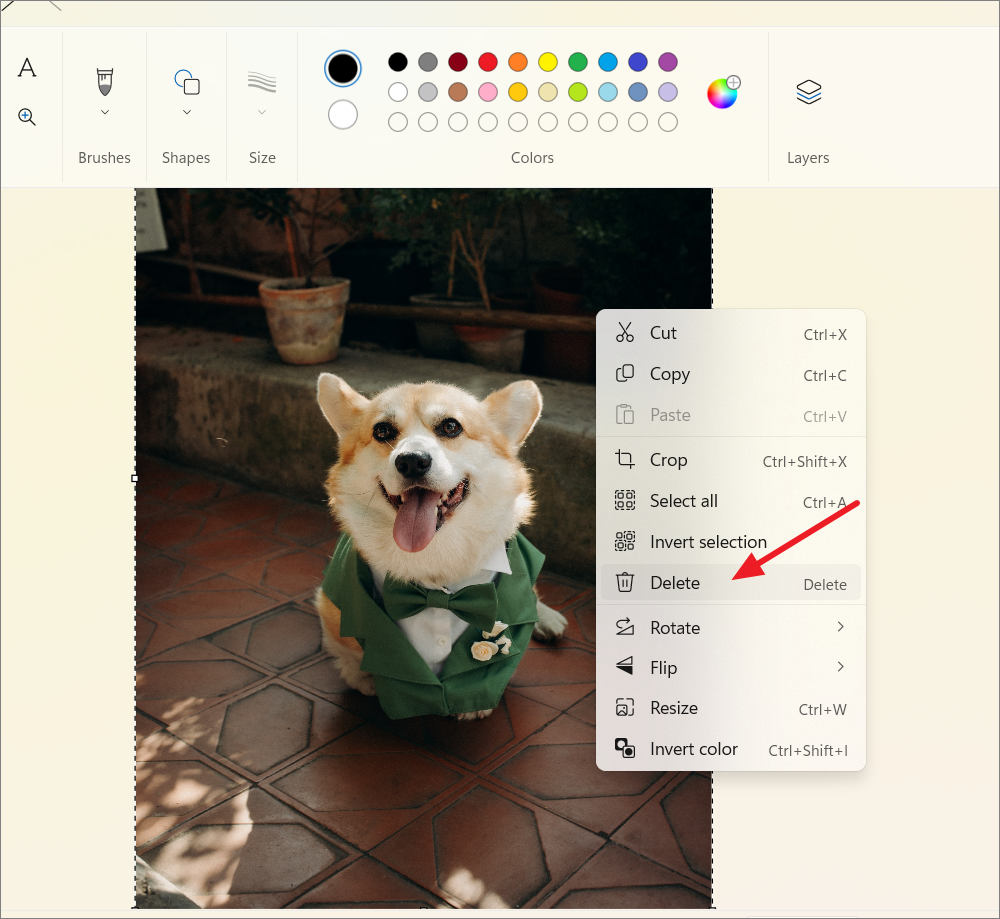Viewport: 1000px width, 919px height.
Task: Click the Rotate submenu arrow
Action: tap(841, 627)
